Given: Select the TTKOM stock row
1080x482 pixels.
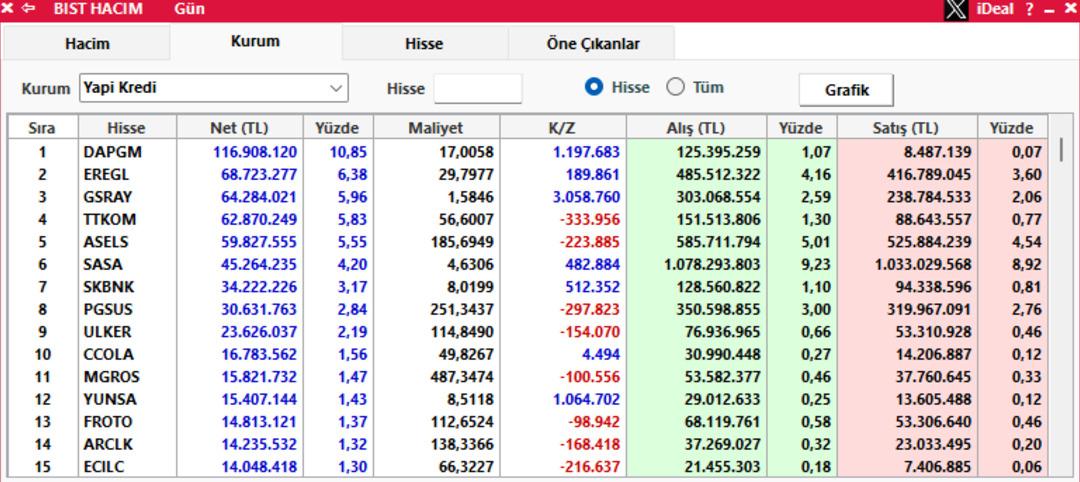Looking at the screenshot, I should (528, 219).
